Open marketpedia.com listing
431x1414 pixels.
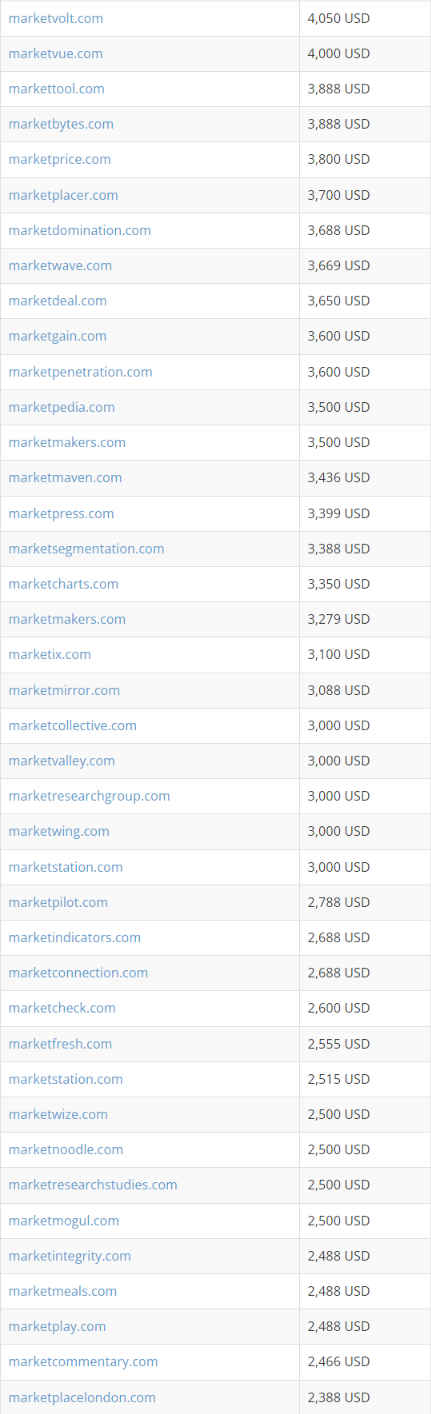(61, 407)
